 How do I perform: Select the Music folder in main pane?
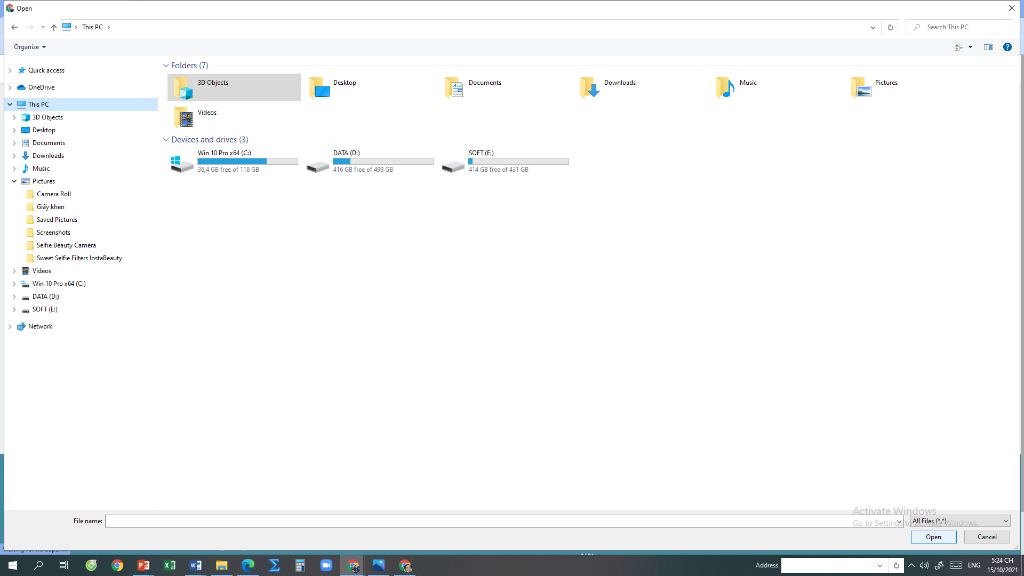(776, 88)
